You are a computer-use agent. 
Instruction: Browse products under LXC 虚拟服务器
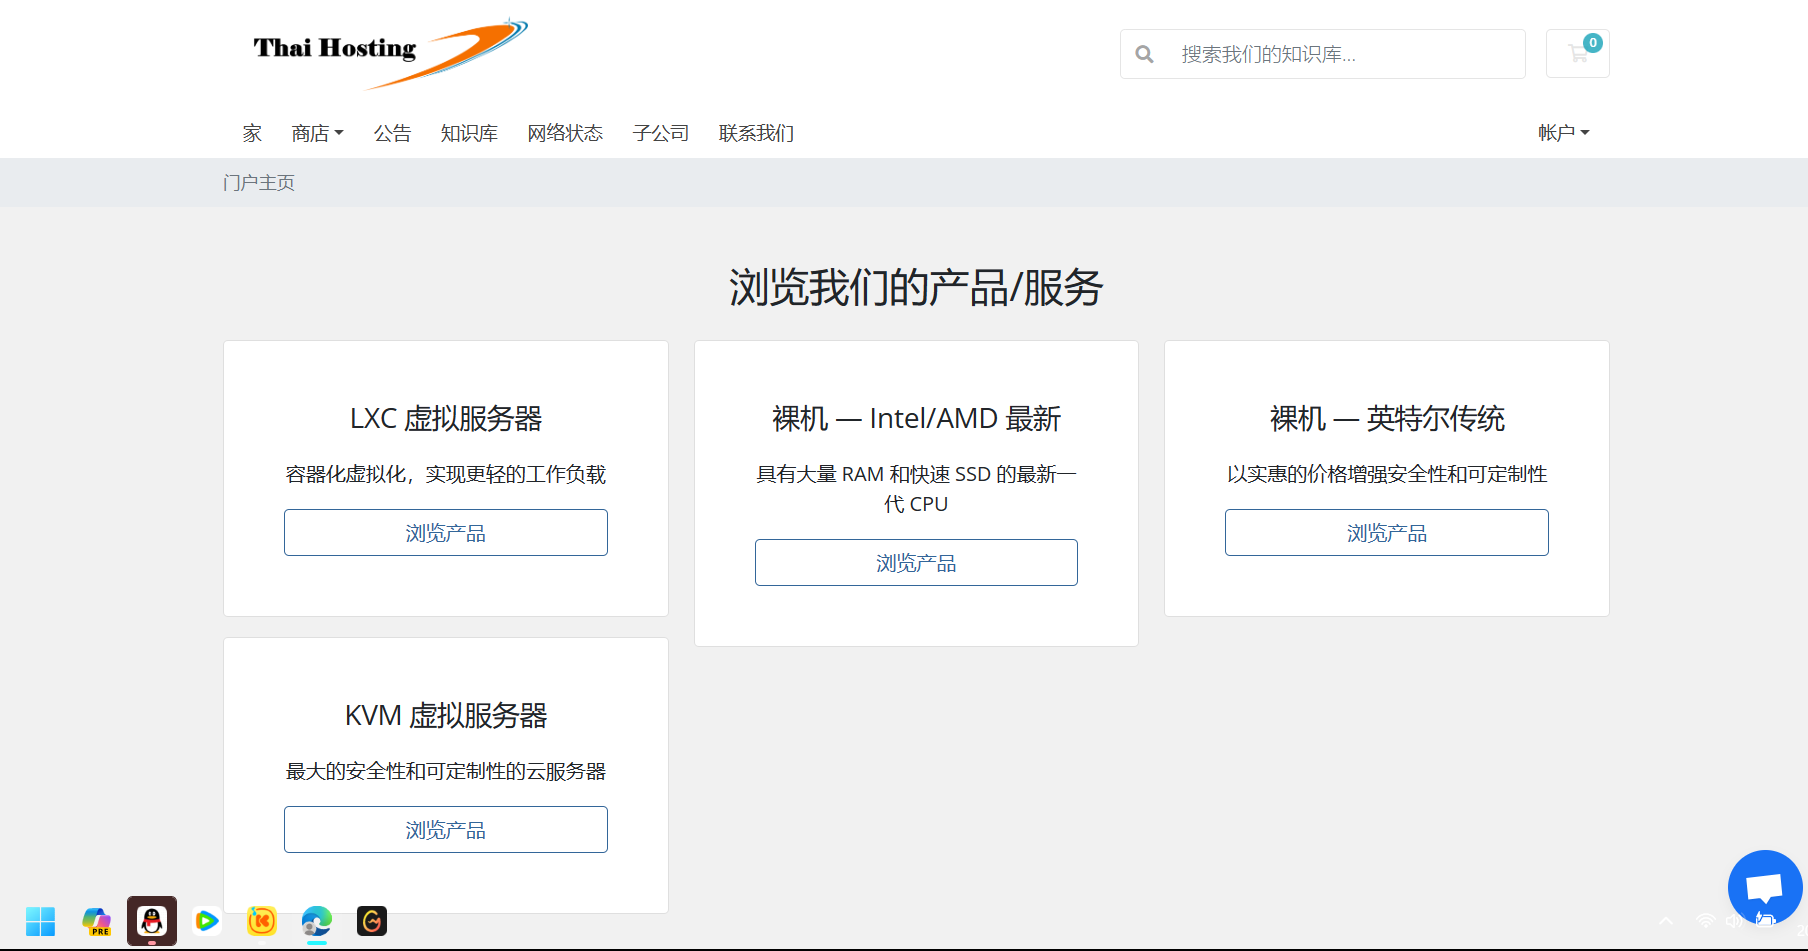coord(446,533)
